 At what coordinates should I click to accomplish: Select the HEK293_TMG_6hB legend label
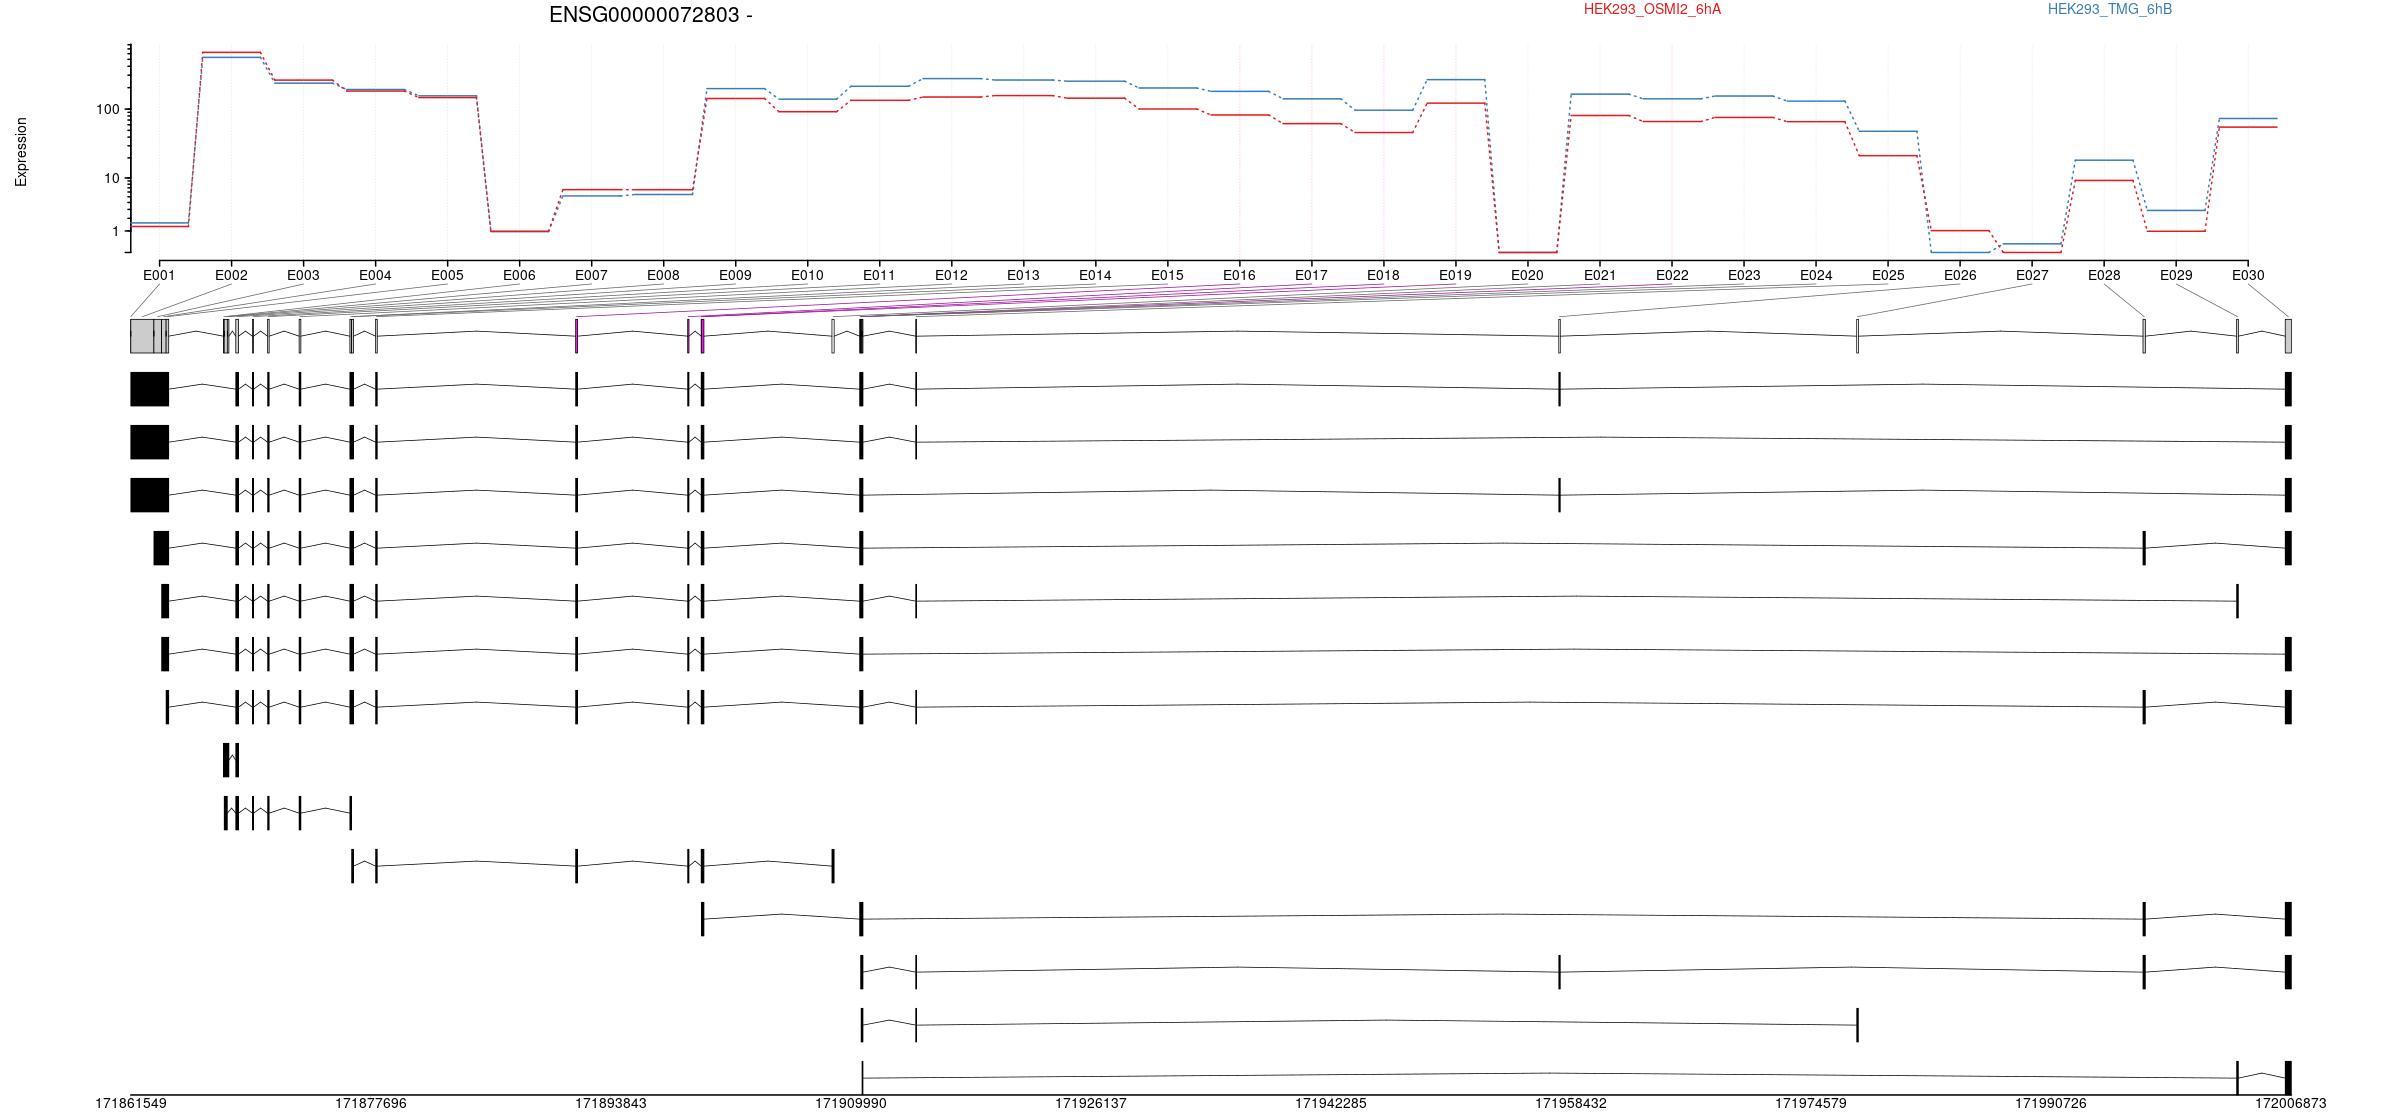coord(2110,9)
